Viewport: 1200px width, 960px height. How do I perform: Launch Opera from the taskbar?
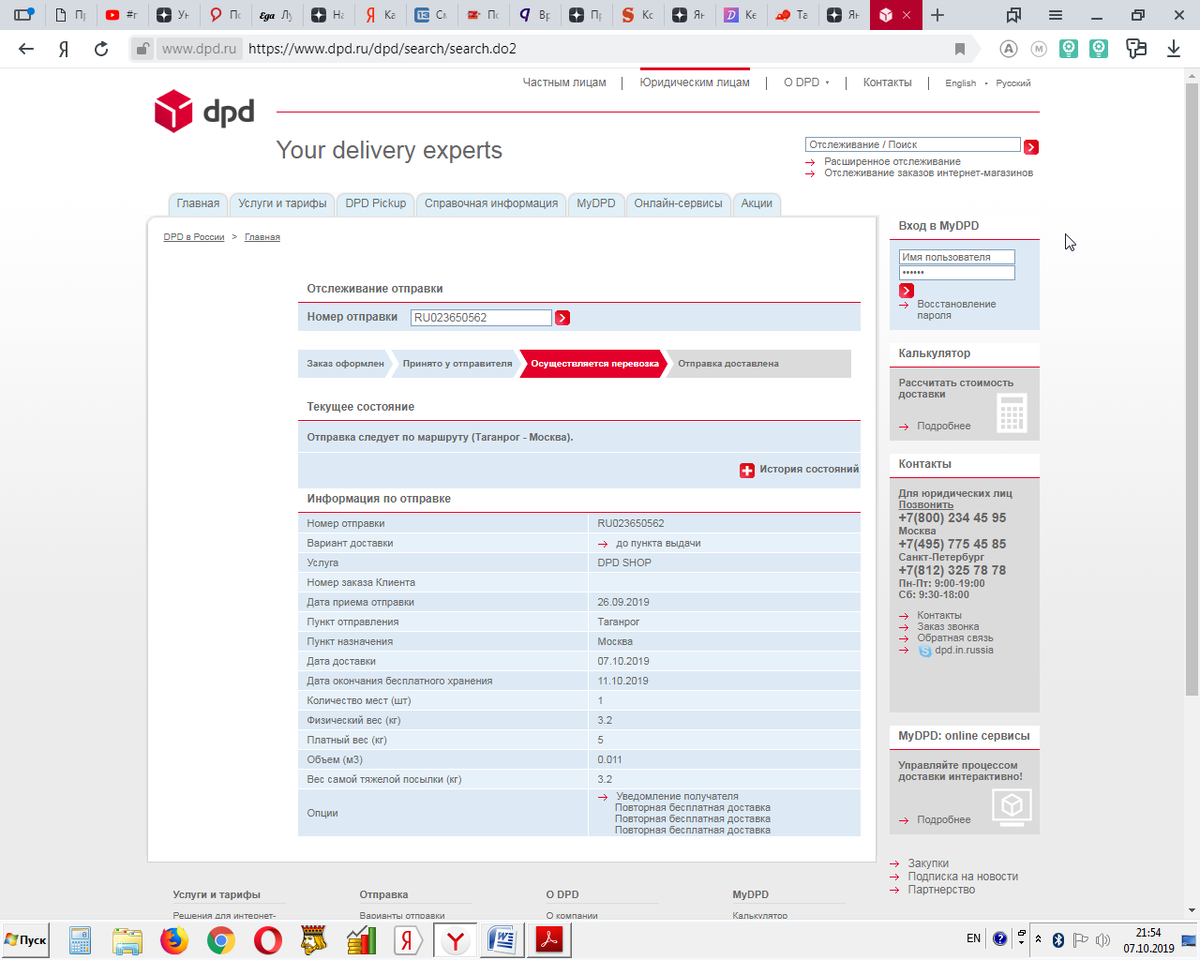coord(267,940)
